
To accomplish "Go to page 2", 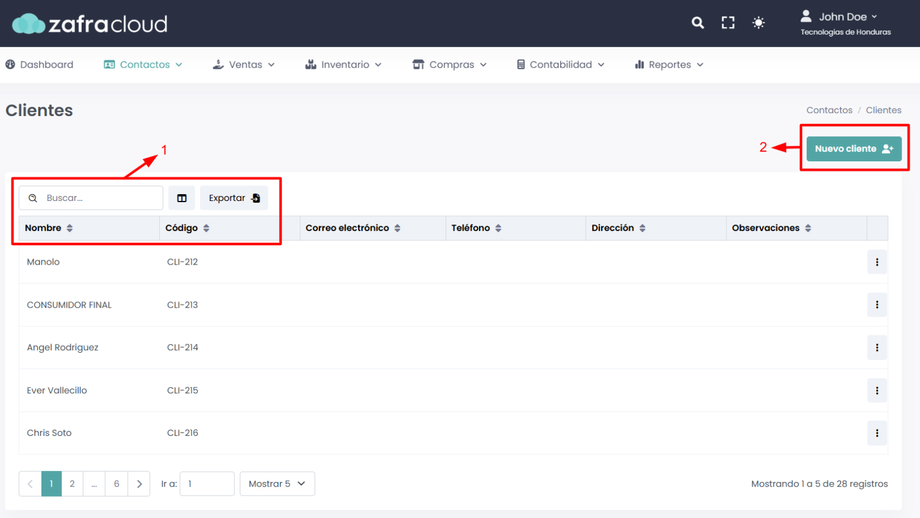I will (x=72, y=484).
